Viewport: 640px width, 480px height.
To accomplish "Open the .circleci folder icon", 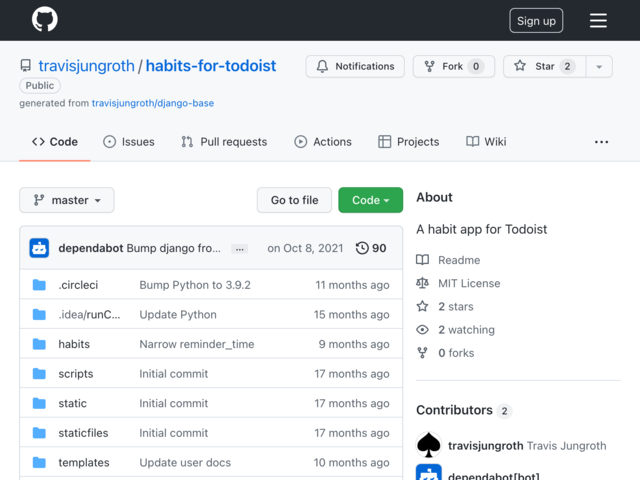I will tap(39, 284).
